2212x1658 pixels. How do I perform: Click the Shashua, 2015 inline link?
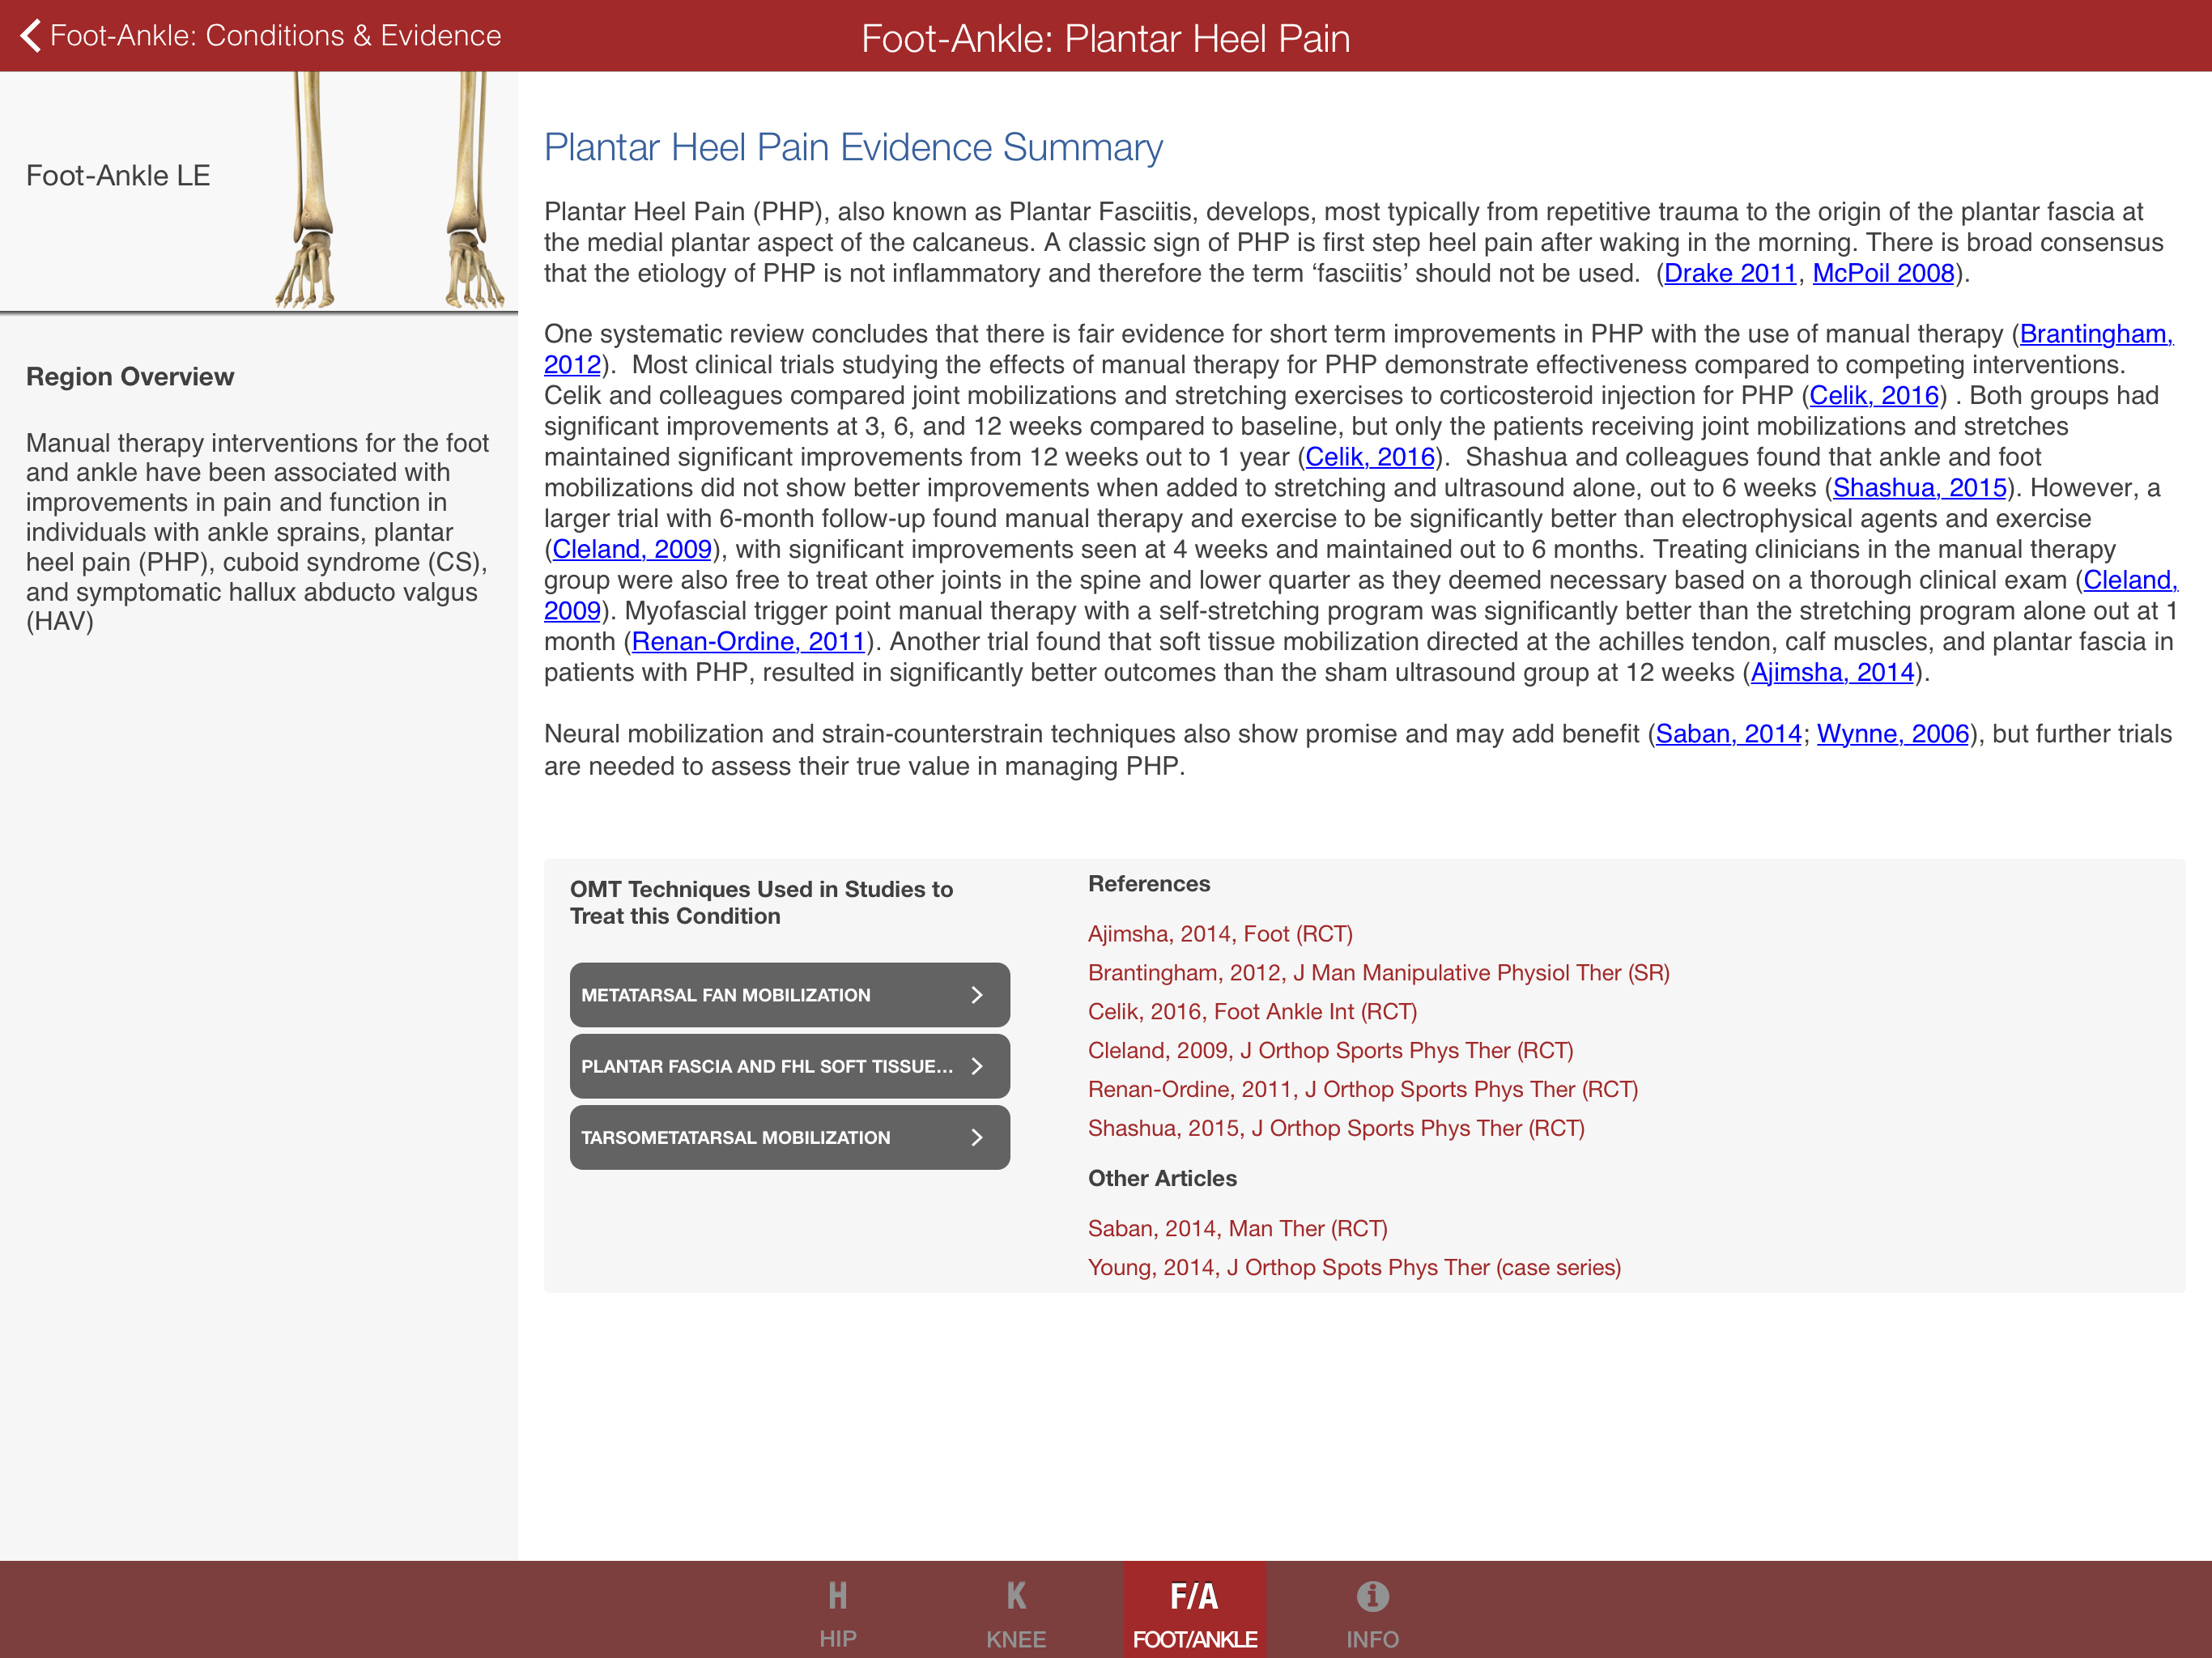click(x=1919, y=488)
